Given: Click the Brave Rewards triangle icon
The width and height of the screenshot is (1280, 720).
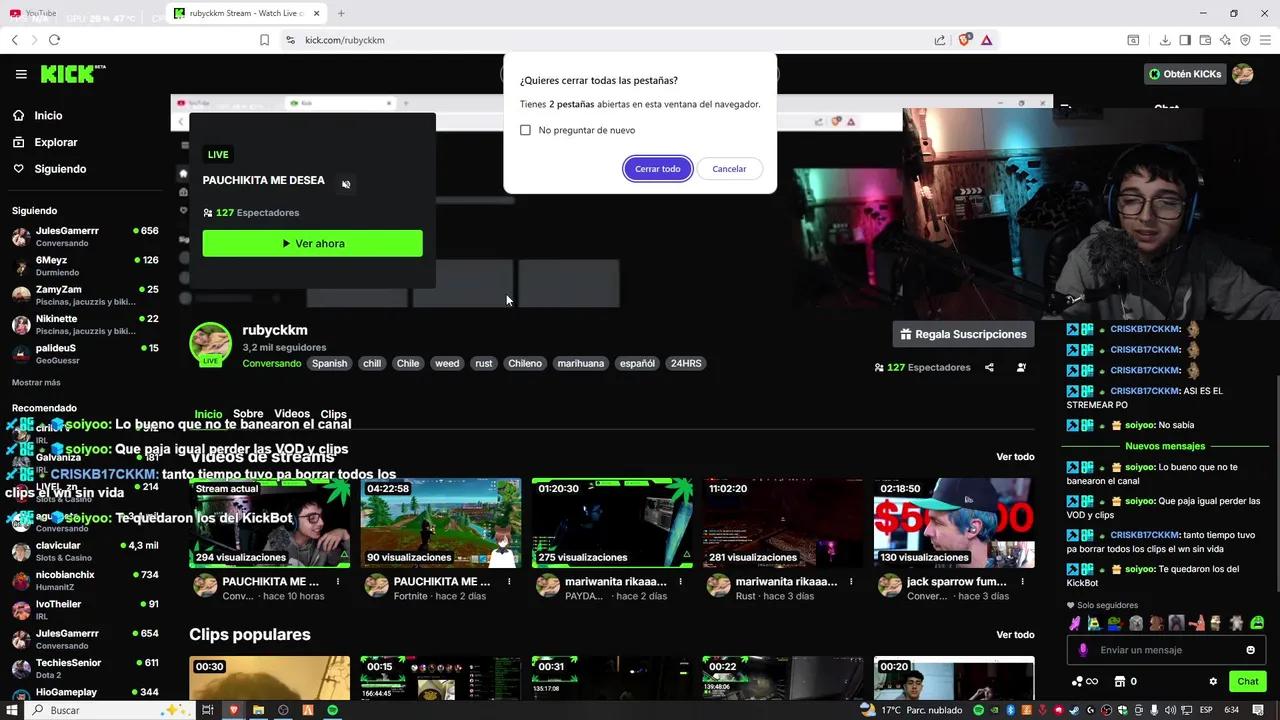Looking at the screenshot, I should click(986, 40).
